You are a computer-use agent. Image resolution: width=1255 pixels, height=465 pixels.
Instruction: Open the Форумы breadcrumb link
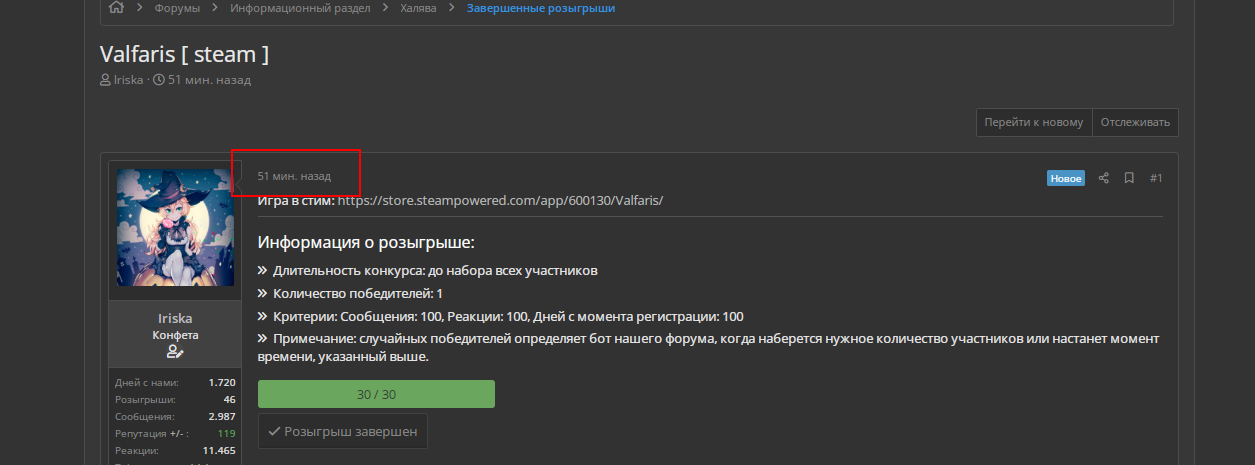tap(177, 8)
